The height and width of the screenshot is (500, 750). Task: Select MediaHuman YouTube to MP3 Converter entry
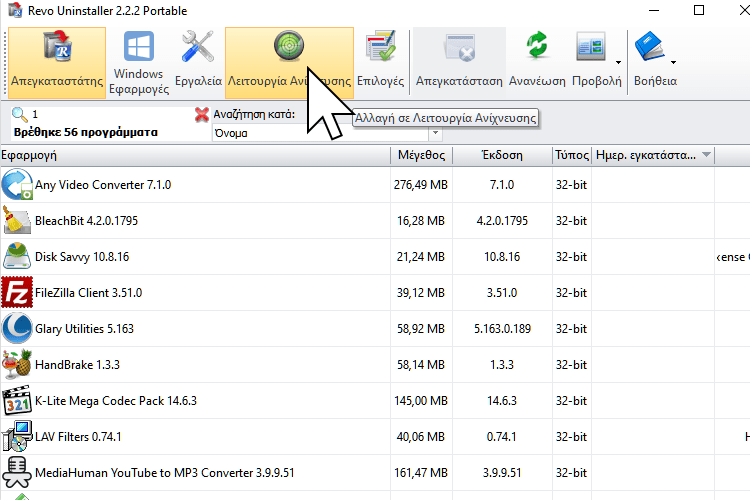coord(165,473)
